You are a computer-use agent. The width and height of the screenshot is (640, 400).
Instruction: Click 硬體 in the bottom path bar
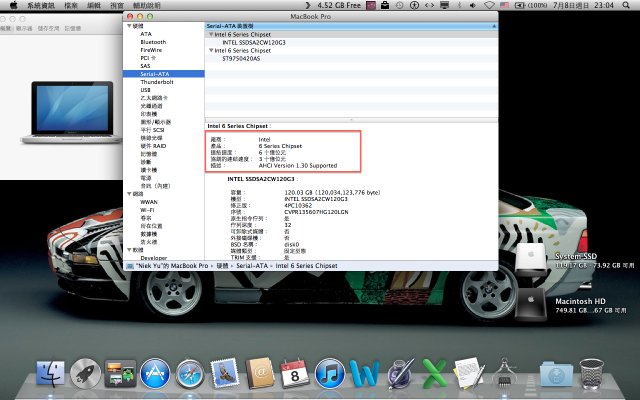[x=222, y=266]
